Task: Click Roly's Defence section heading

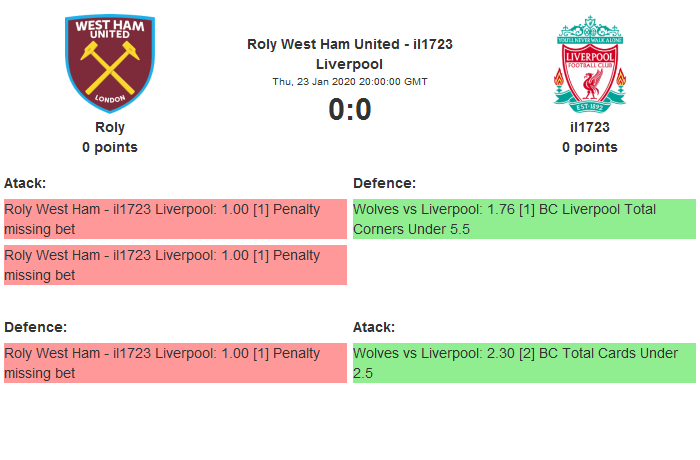Action: (35, 327)
